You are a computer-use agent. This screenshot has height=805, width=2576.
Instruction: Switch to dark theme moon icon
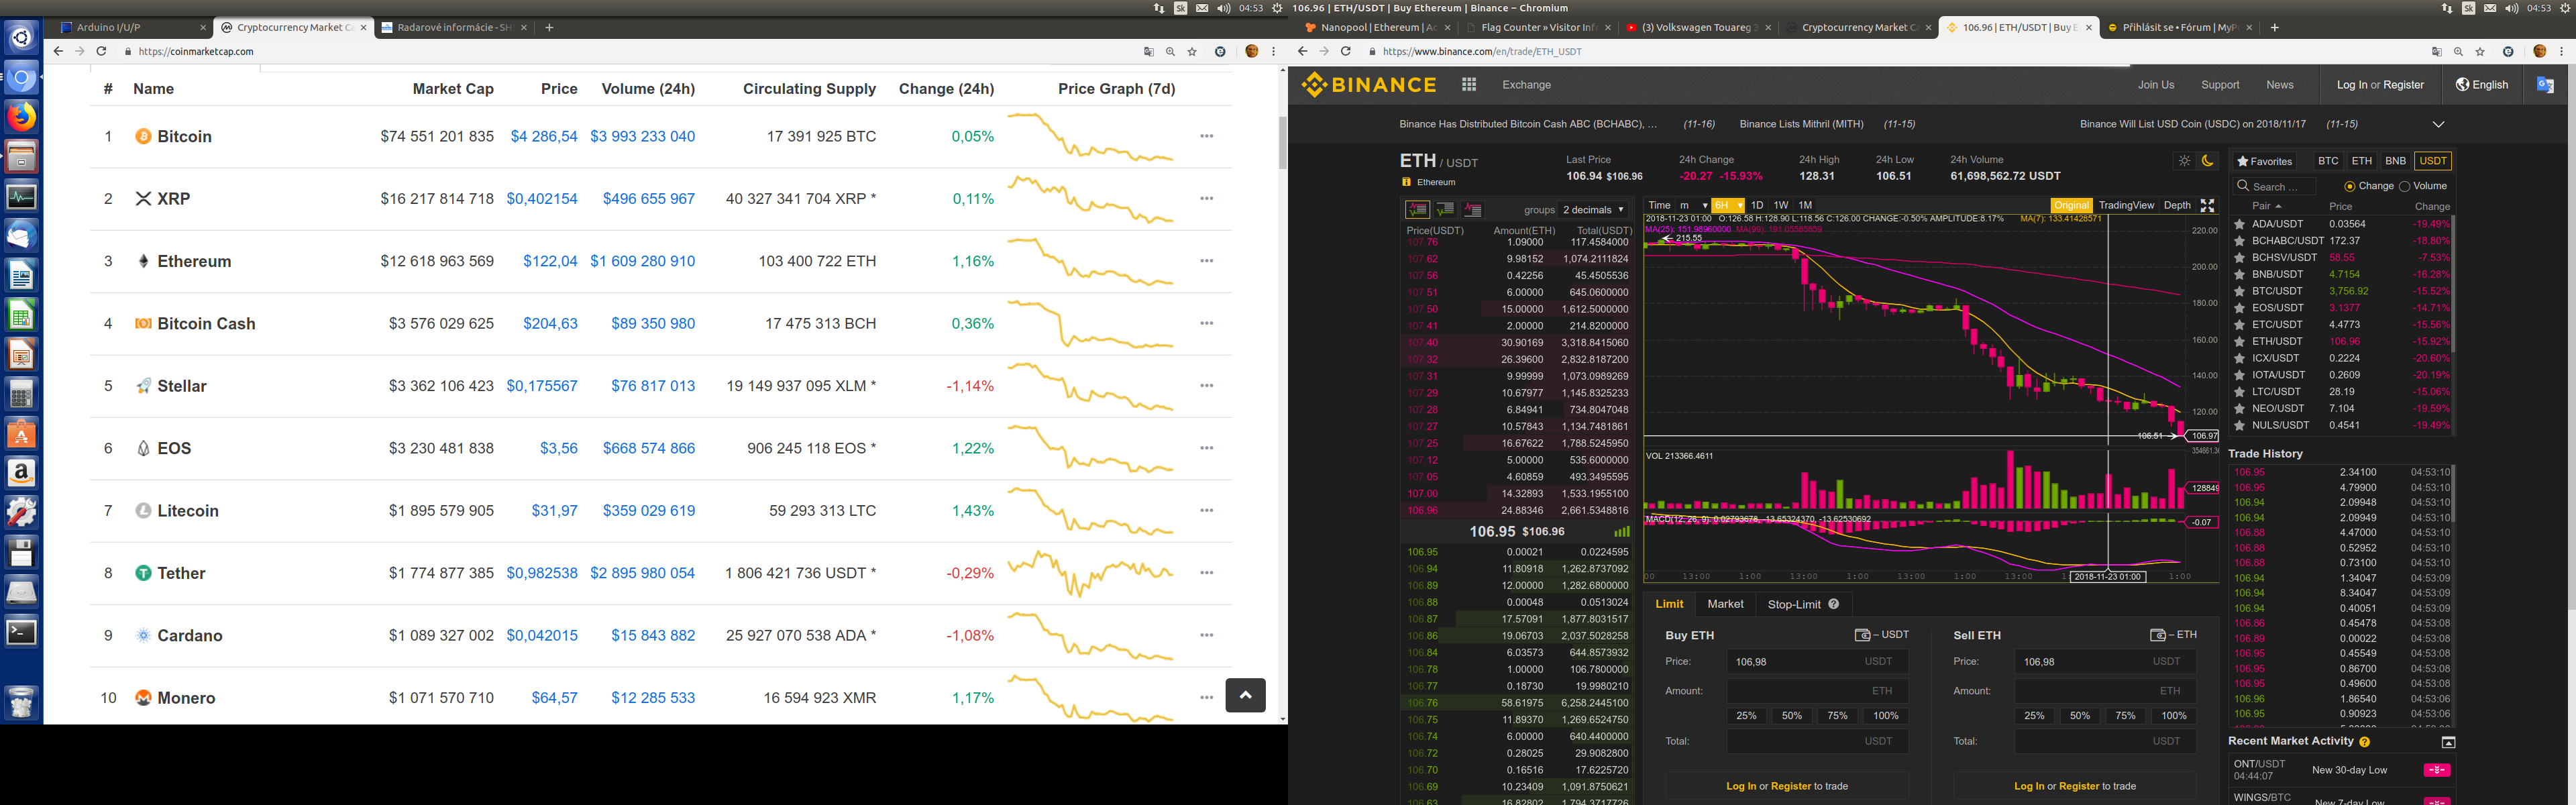2207,161
